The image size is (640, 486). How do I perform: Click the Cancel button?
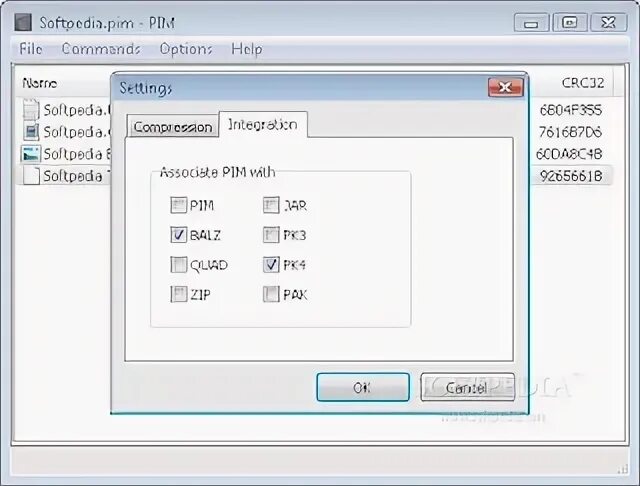click(467, 387)
